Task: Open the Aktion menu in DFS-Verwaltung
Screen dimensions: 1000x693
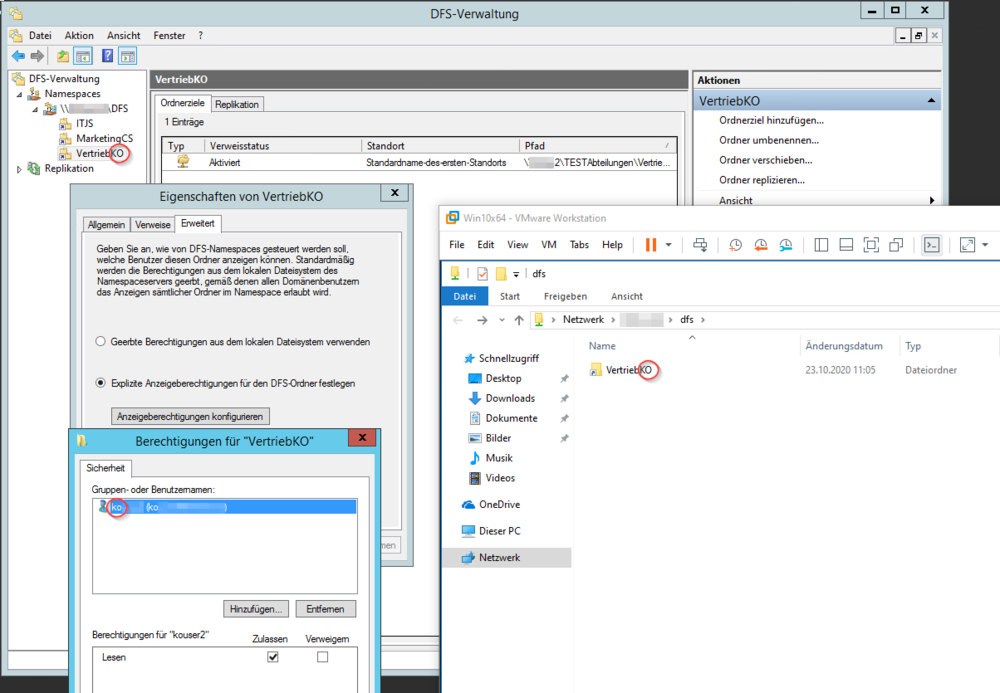Action: [x=78, y=35]
